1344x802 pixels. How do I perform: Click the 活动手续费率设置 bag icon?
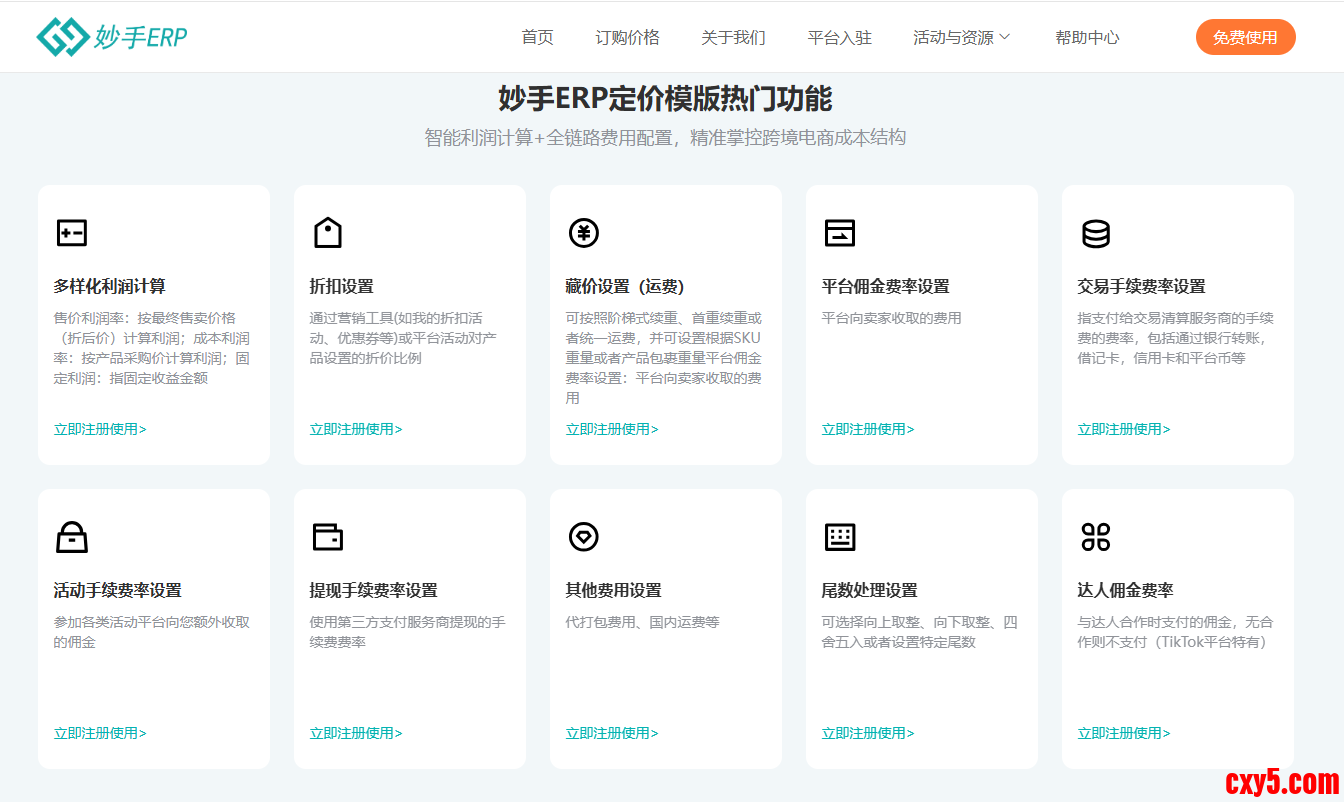(72, 537)
